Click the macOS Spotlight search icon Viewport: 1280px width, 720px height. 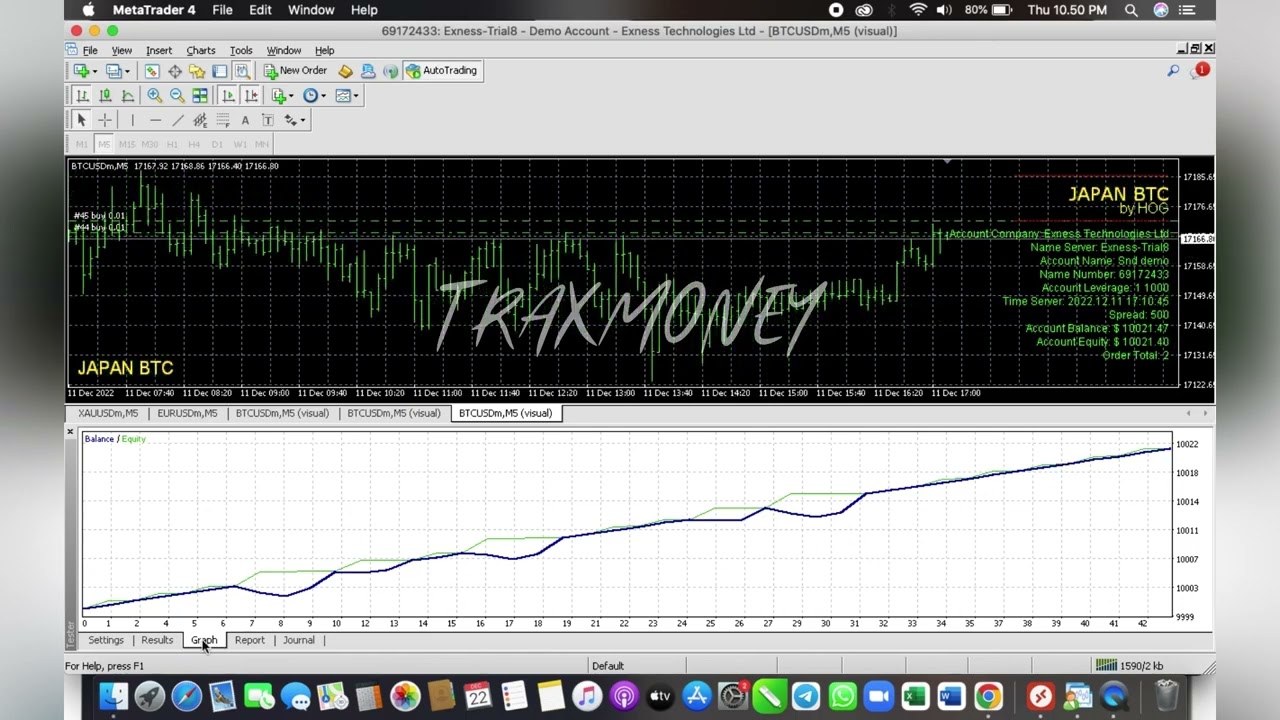pyautogui.click(x=1131, y=10)
